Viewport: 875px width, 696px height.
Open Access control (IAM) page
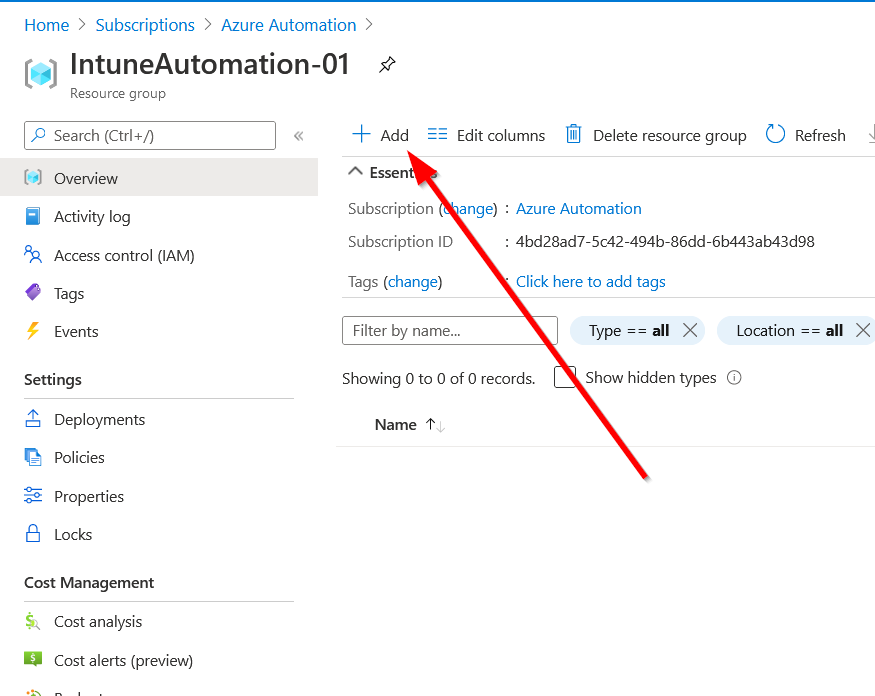click(x=124, y=256)
